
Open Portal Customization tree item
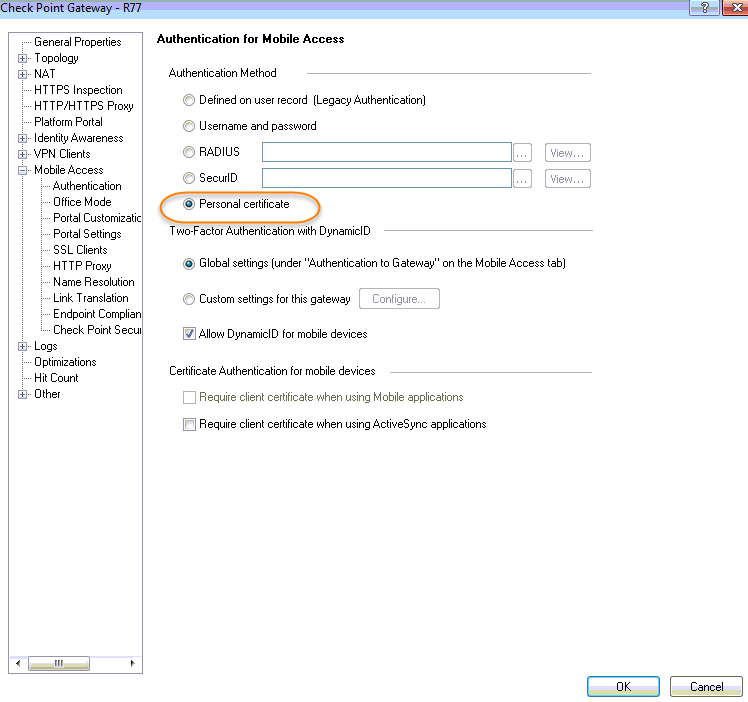pos(97,218)
